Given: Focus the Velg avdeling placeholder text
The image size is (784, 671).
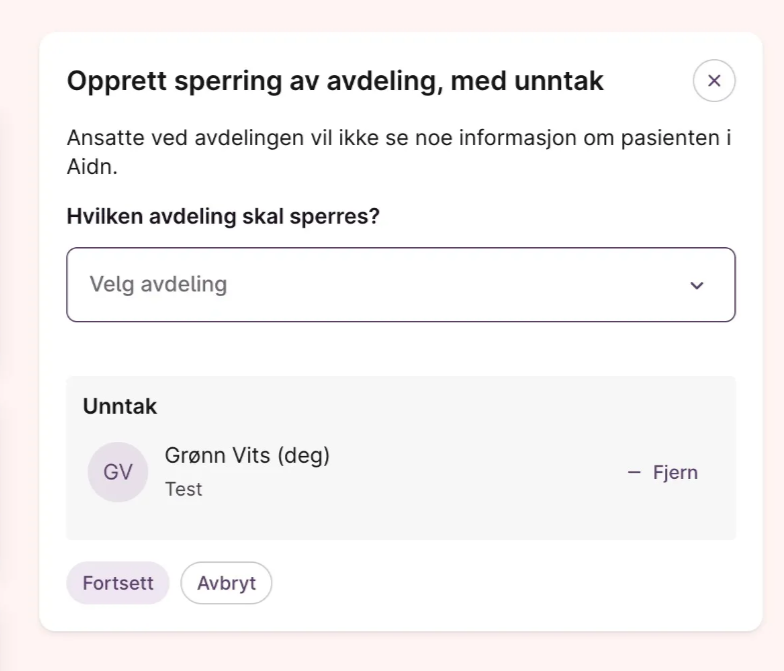Looking at the screenshot, I should point(158,285).
